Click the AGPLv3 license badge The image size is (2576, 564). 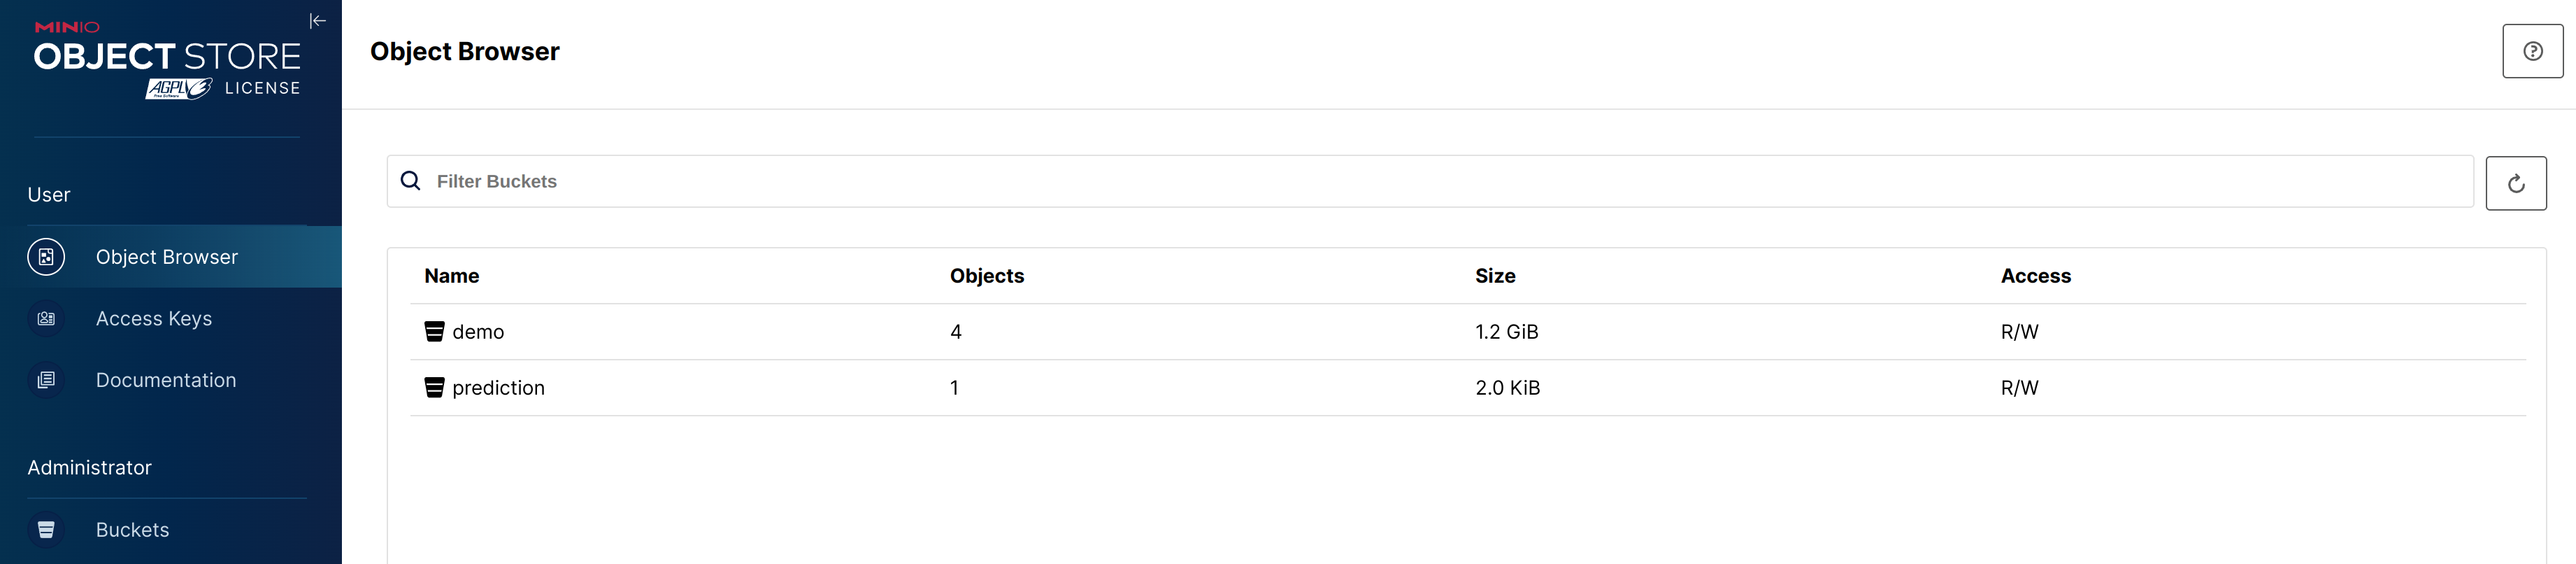[179, 89]
